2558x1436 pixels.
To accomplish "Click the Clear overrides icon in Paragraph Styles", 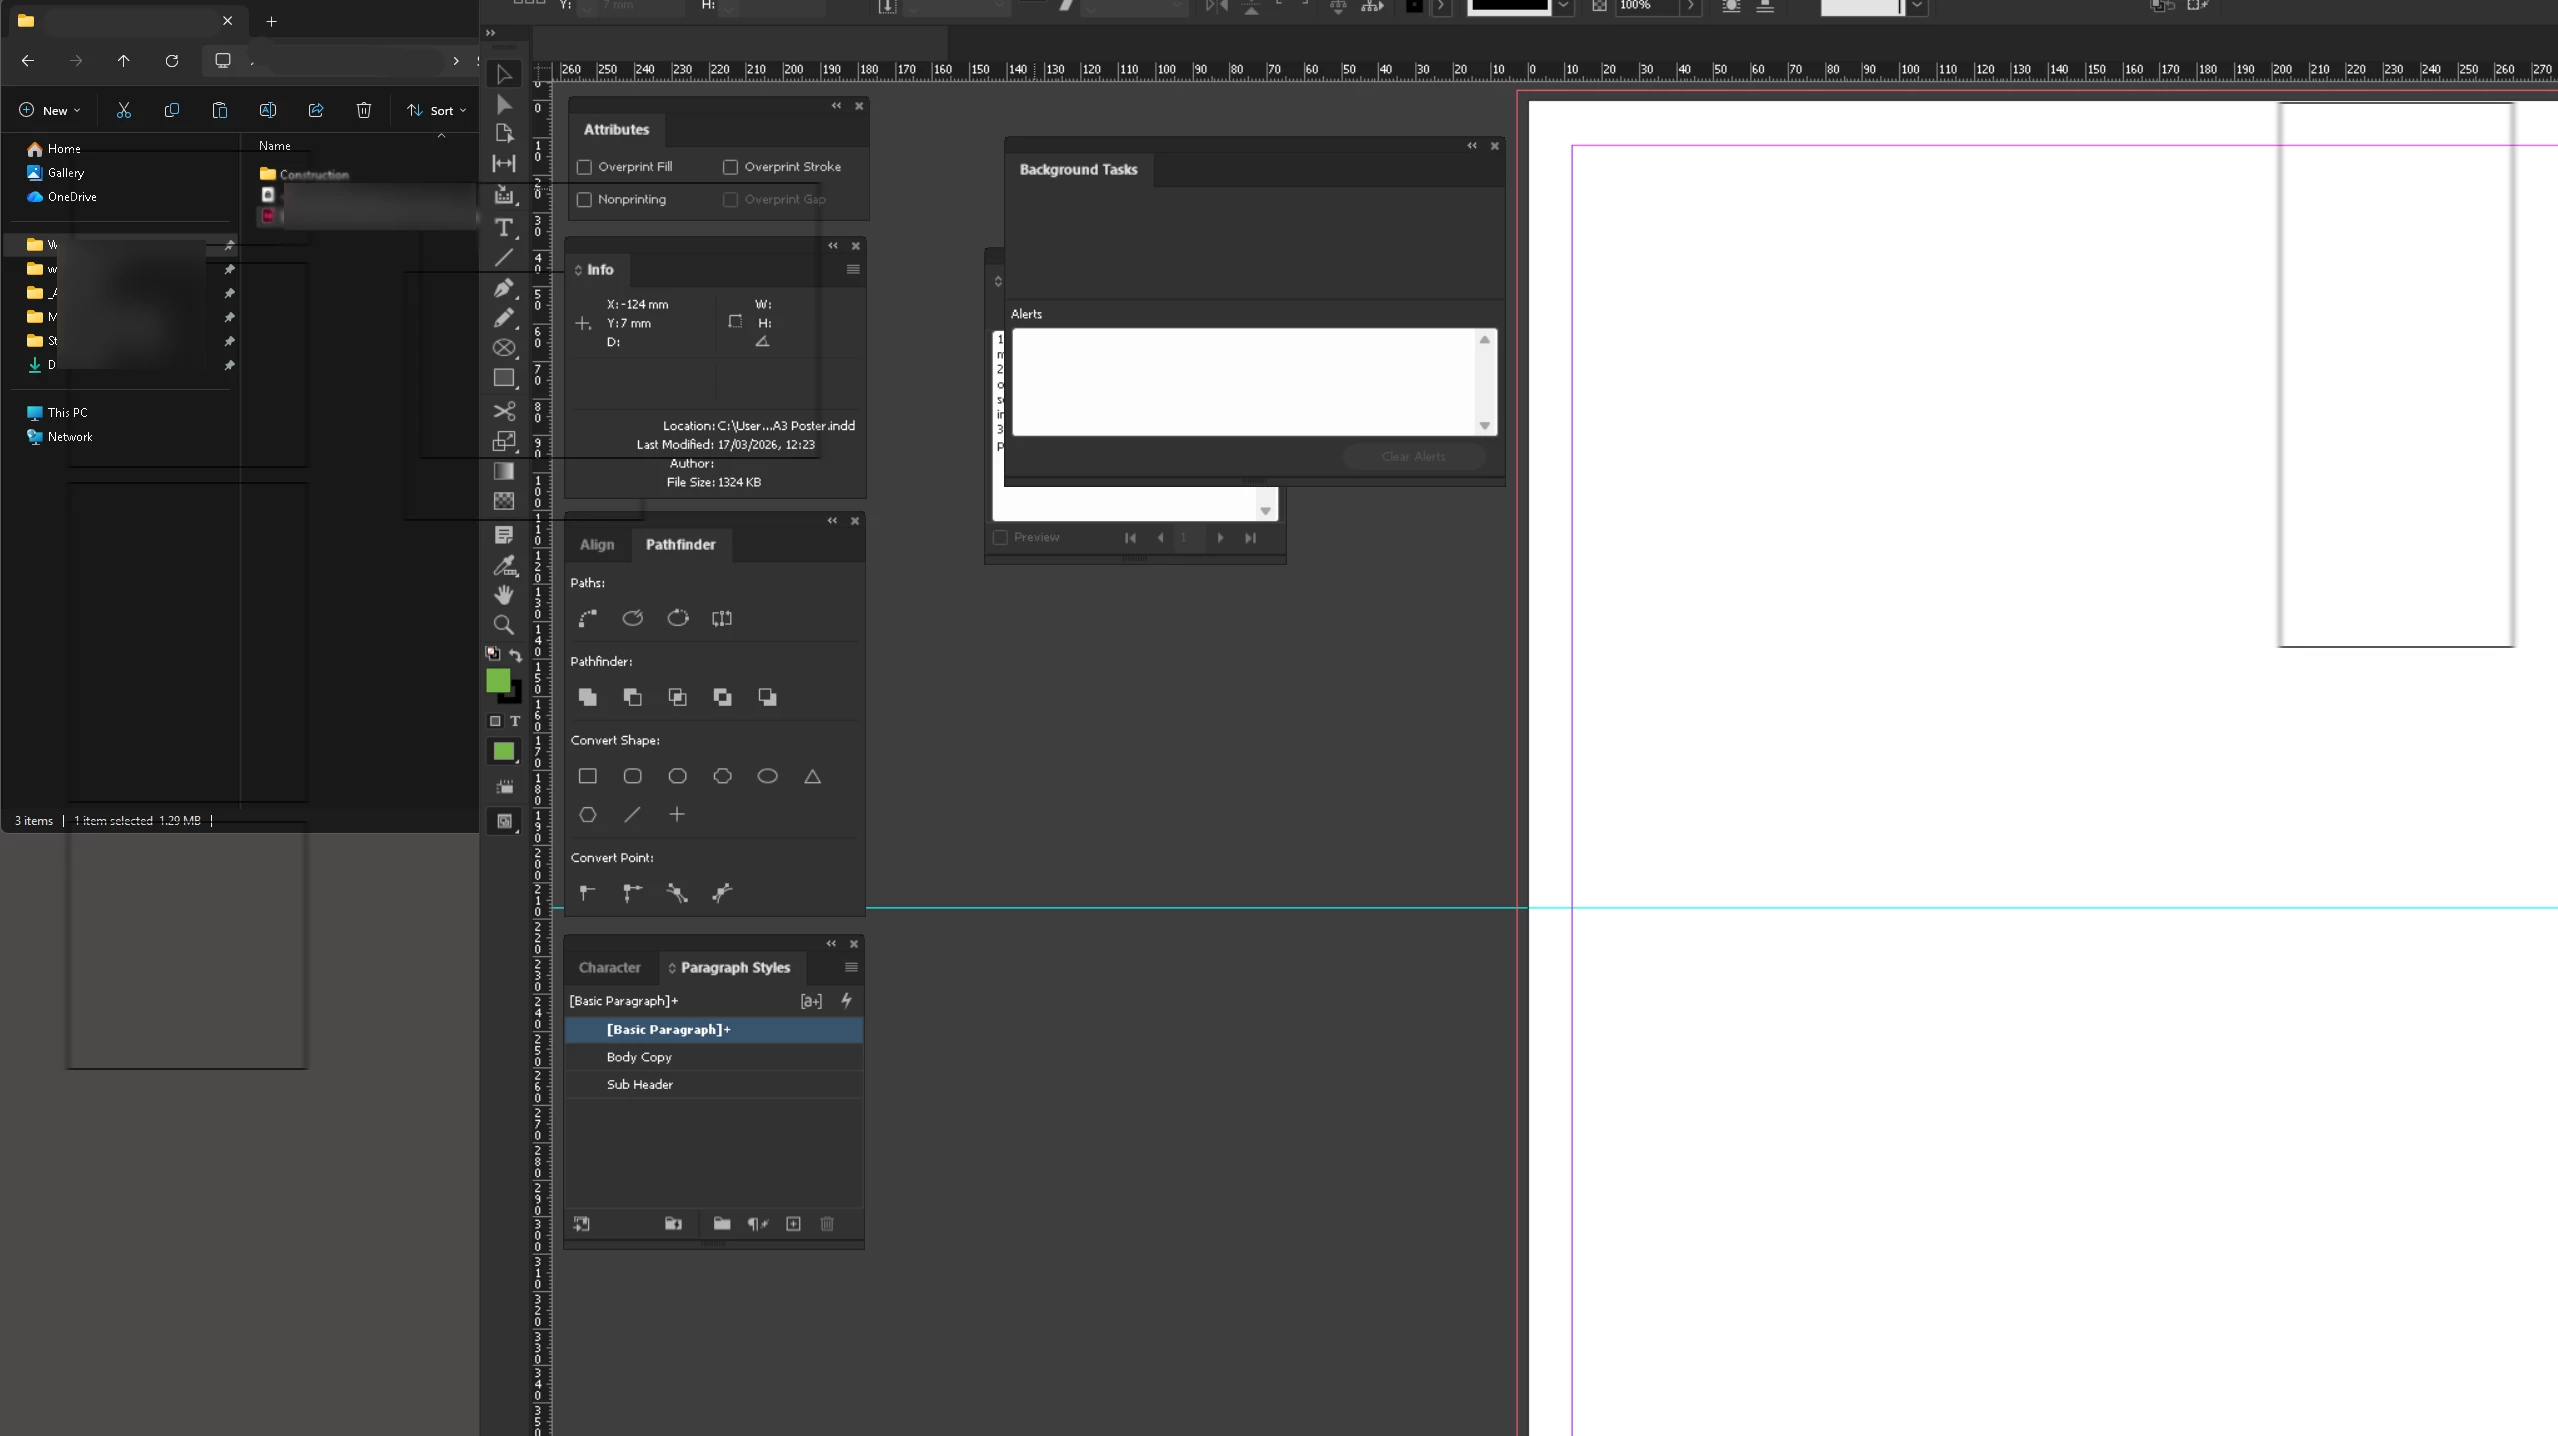I will click(x=757, y=1224).
